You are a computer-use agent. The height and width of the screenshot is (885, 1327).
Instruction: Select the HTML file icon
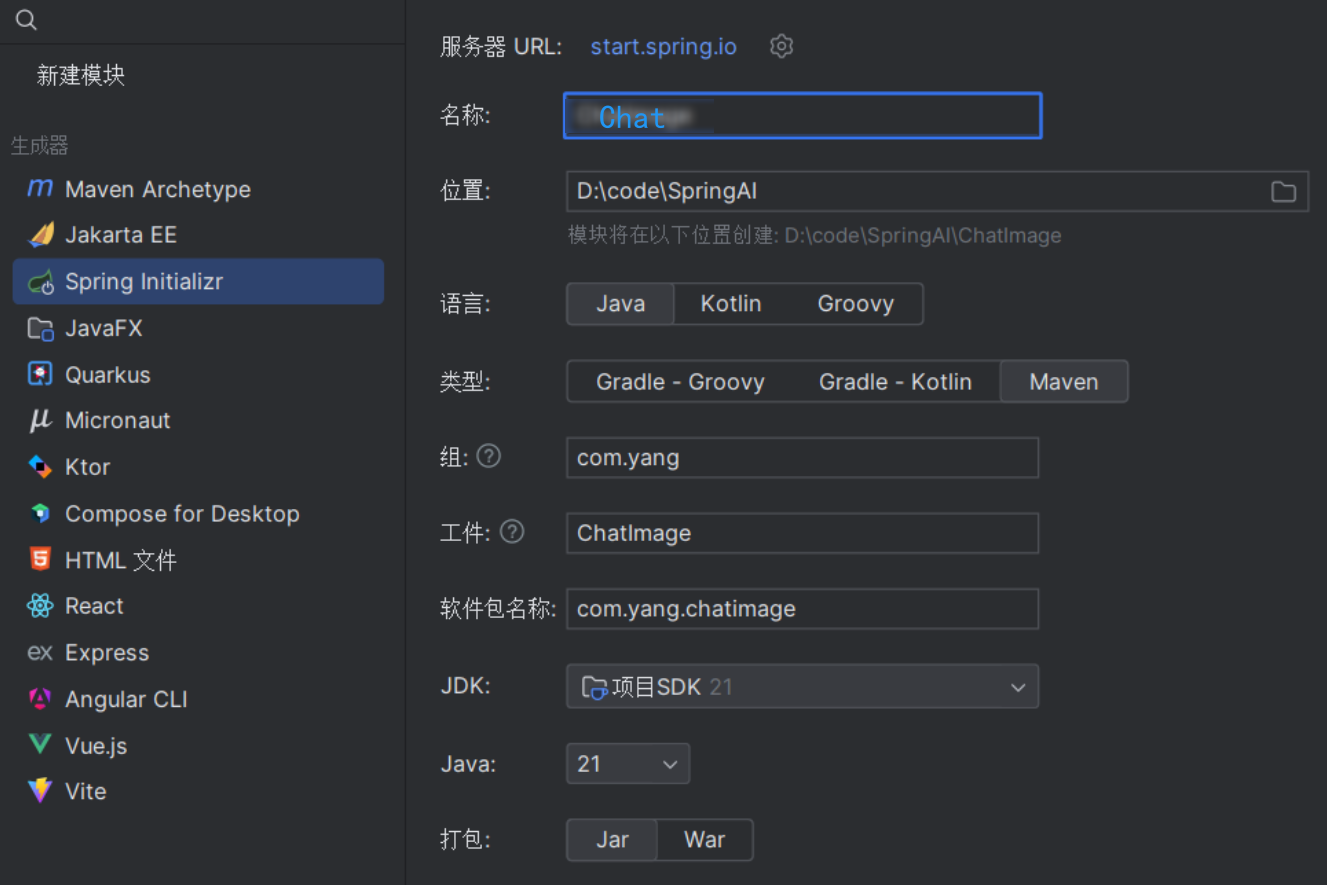[40, 560]
